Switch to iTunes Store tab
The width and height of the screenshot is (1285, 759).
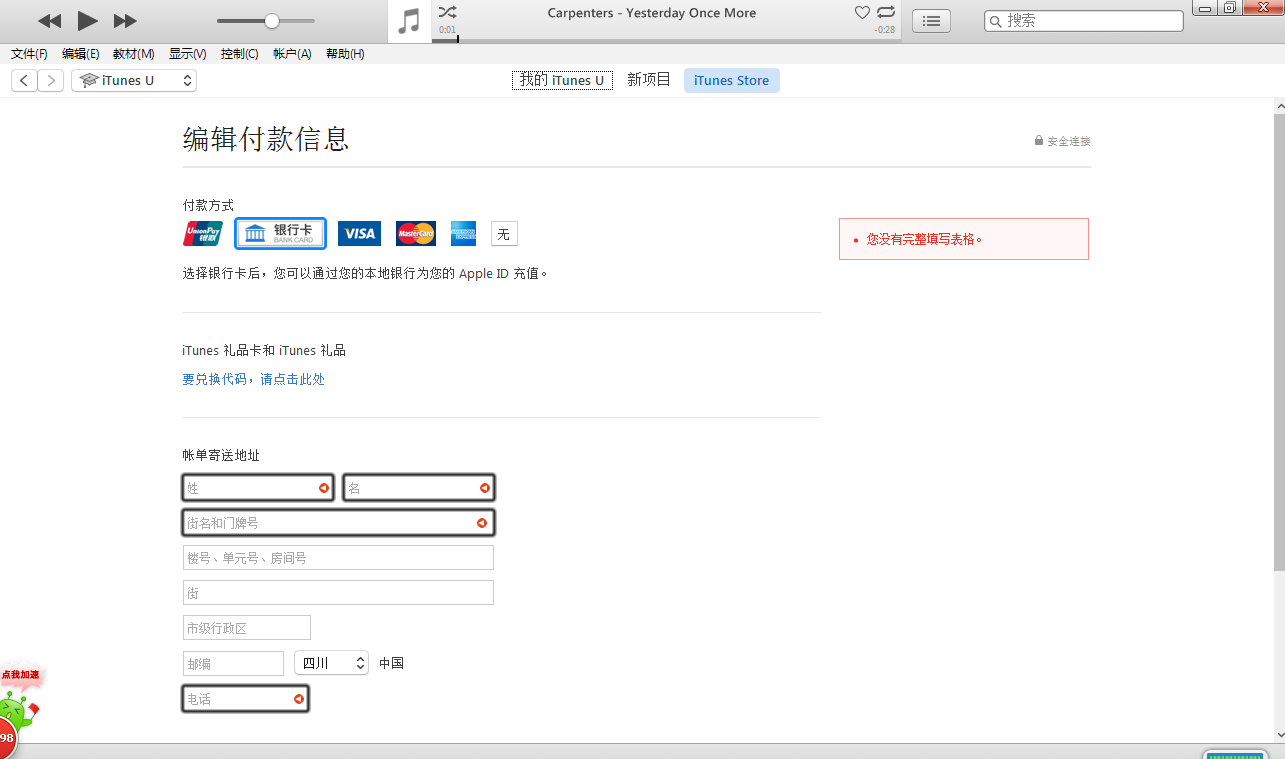(x=732, y=81)
